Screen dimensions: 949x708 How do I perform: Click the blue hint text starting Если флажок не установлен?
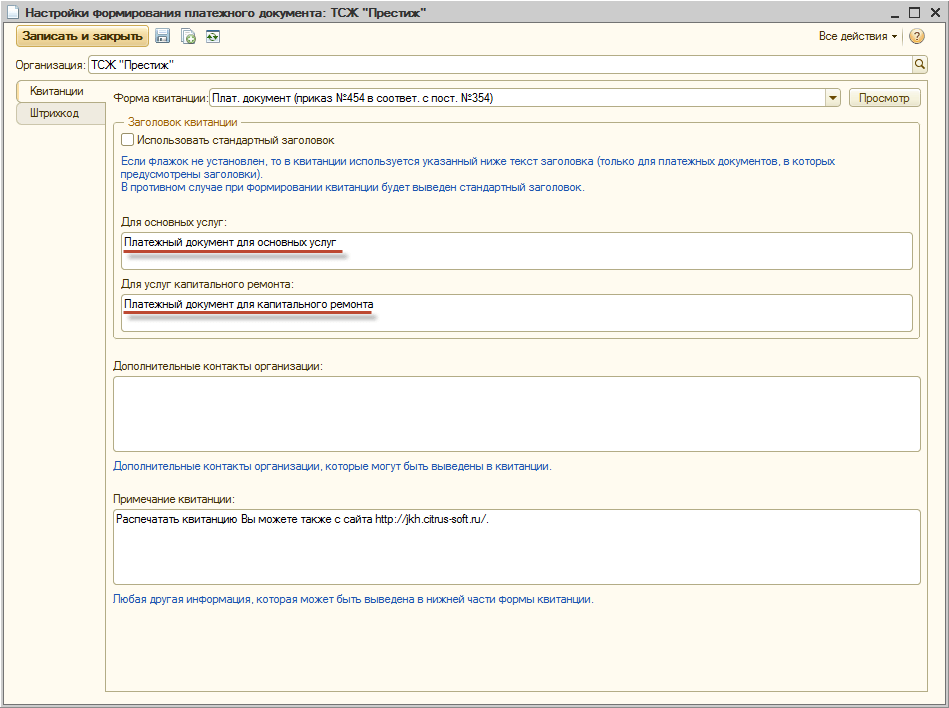point(478,168)
